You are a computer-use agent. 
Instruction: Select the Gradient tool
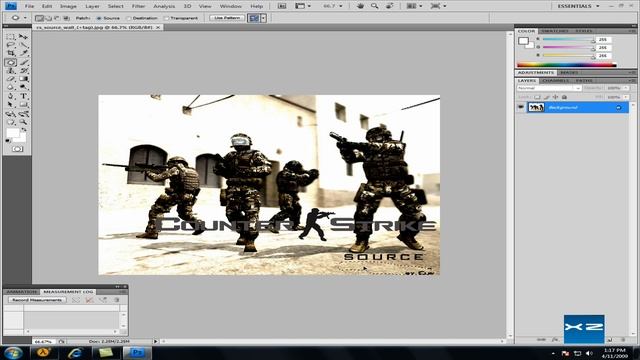click(23, 79)
